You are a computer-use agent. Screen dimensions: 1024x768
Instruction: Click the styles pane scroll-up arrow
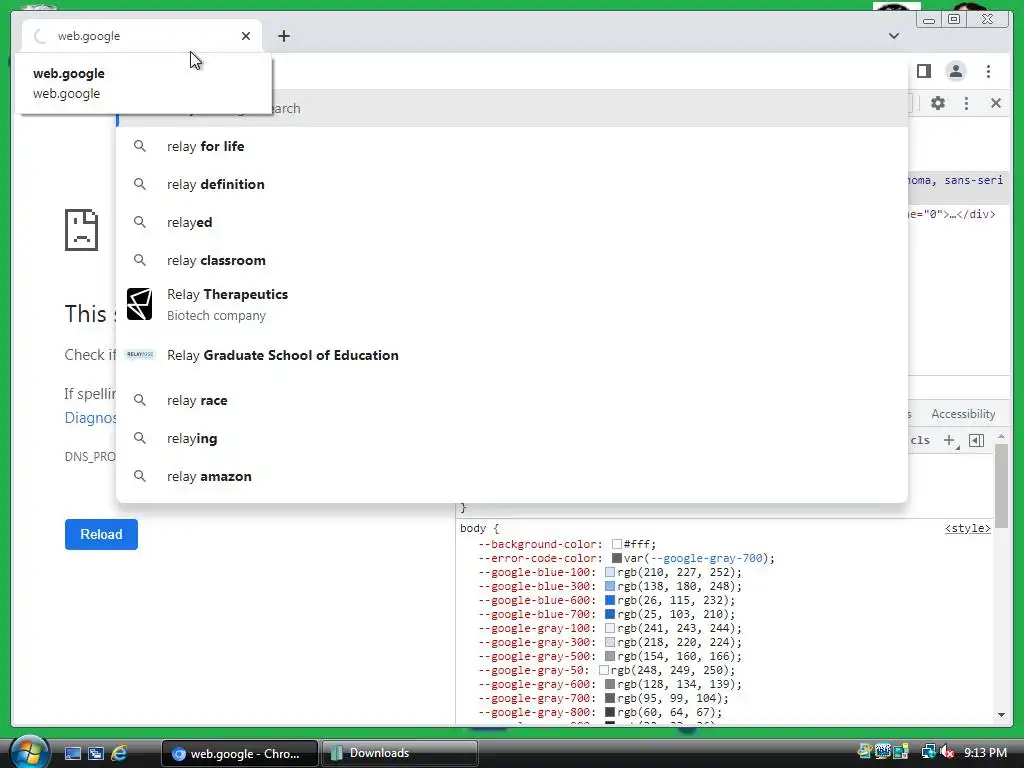point(1001,437)
